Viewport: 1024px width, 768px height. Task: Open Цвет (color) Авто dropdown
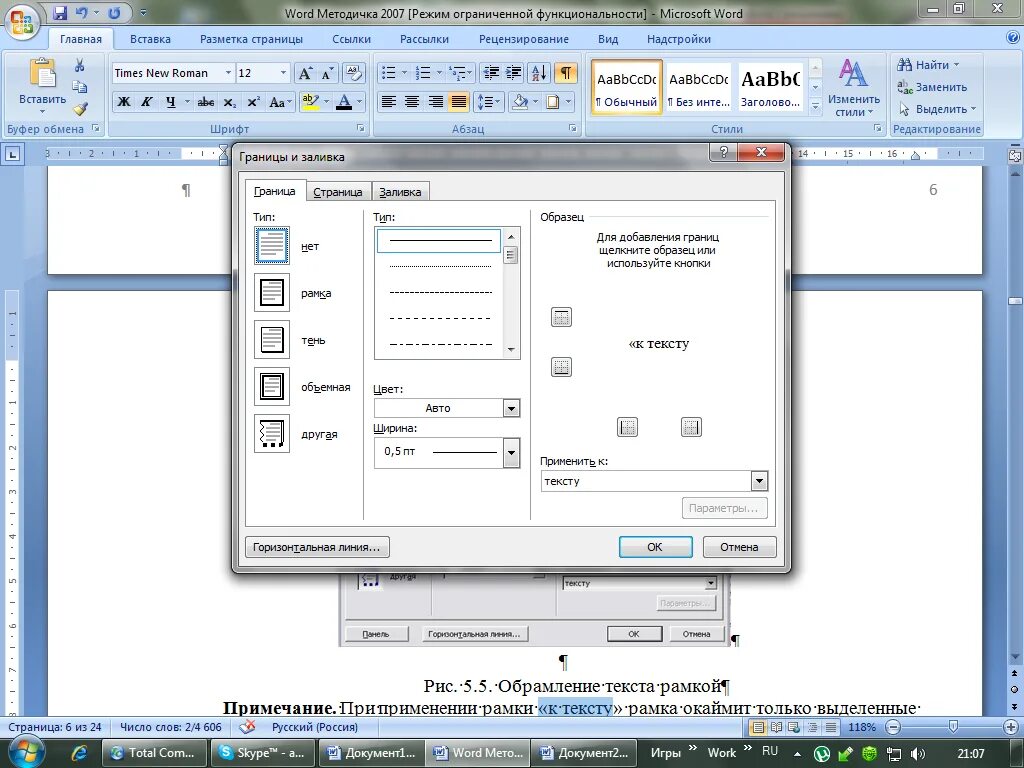click(x=511, y=408)
